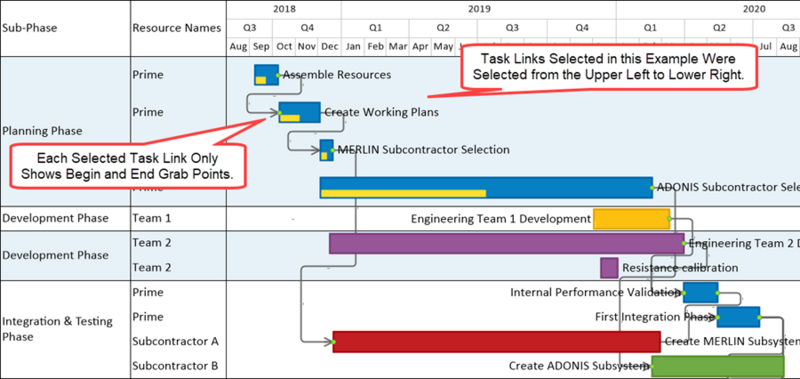Image resolution: width=800 pixels, height=379 pixels.
Task: Click the First Integration Phase label
Action: (x=654, y=317)
